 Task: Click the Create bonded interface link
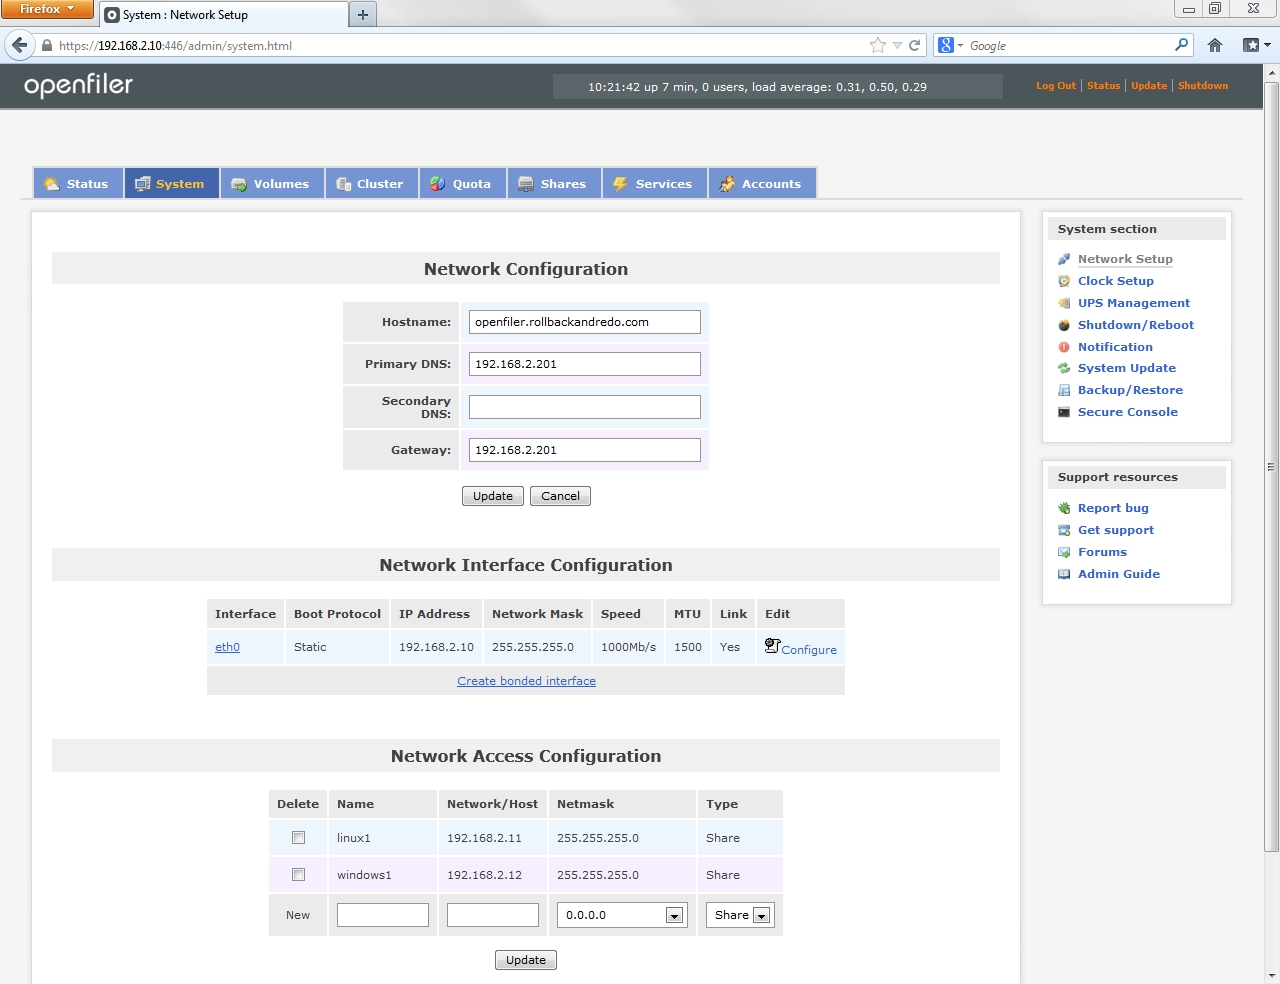pyautogui.click(x=526, y=681)
